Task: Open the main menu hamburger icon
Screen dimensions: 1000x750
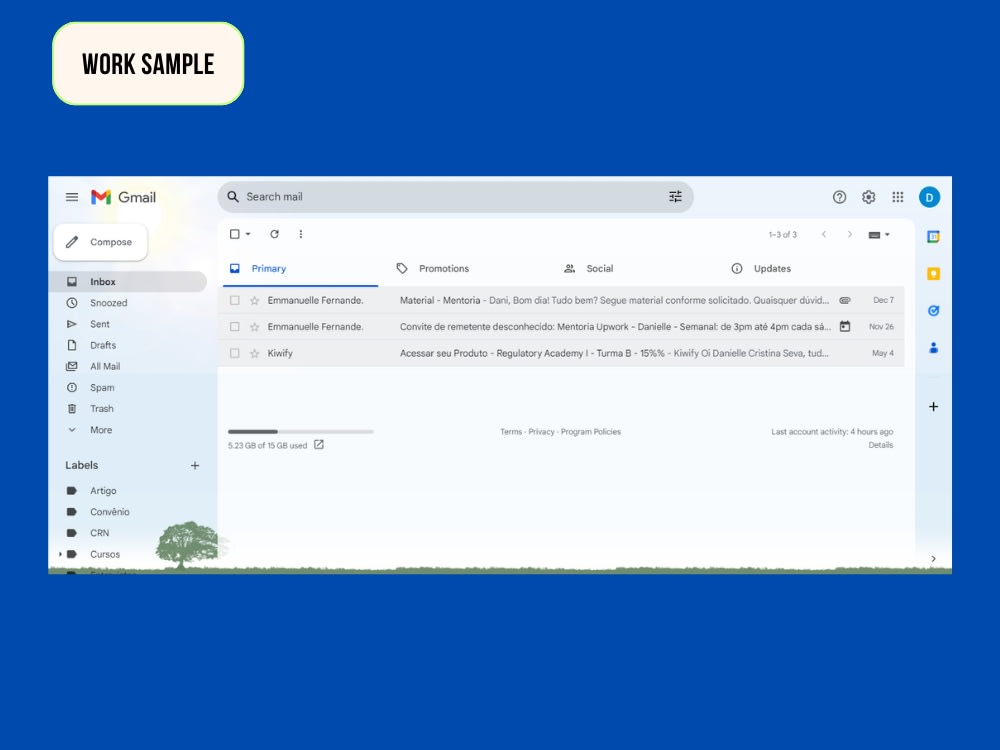Action: (x=71, y=197)
